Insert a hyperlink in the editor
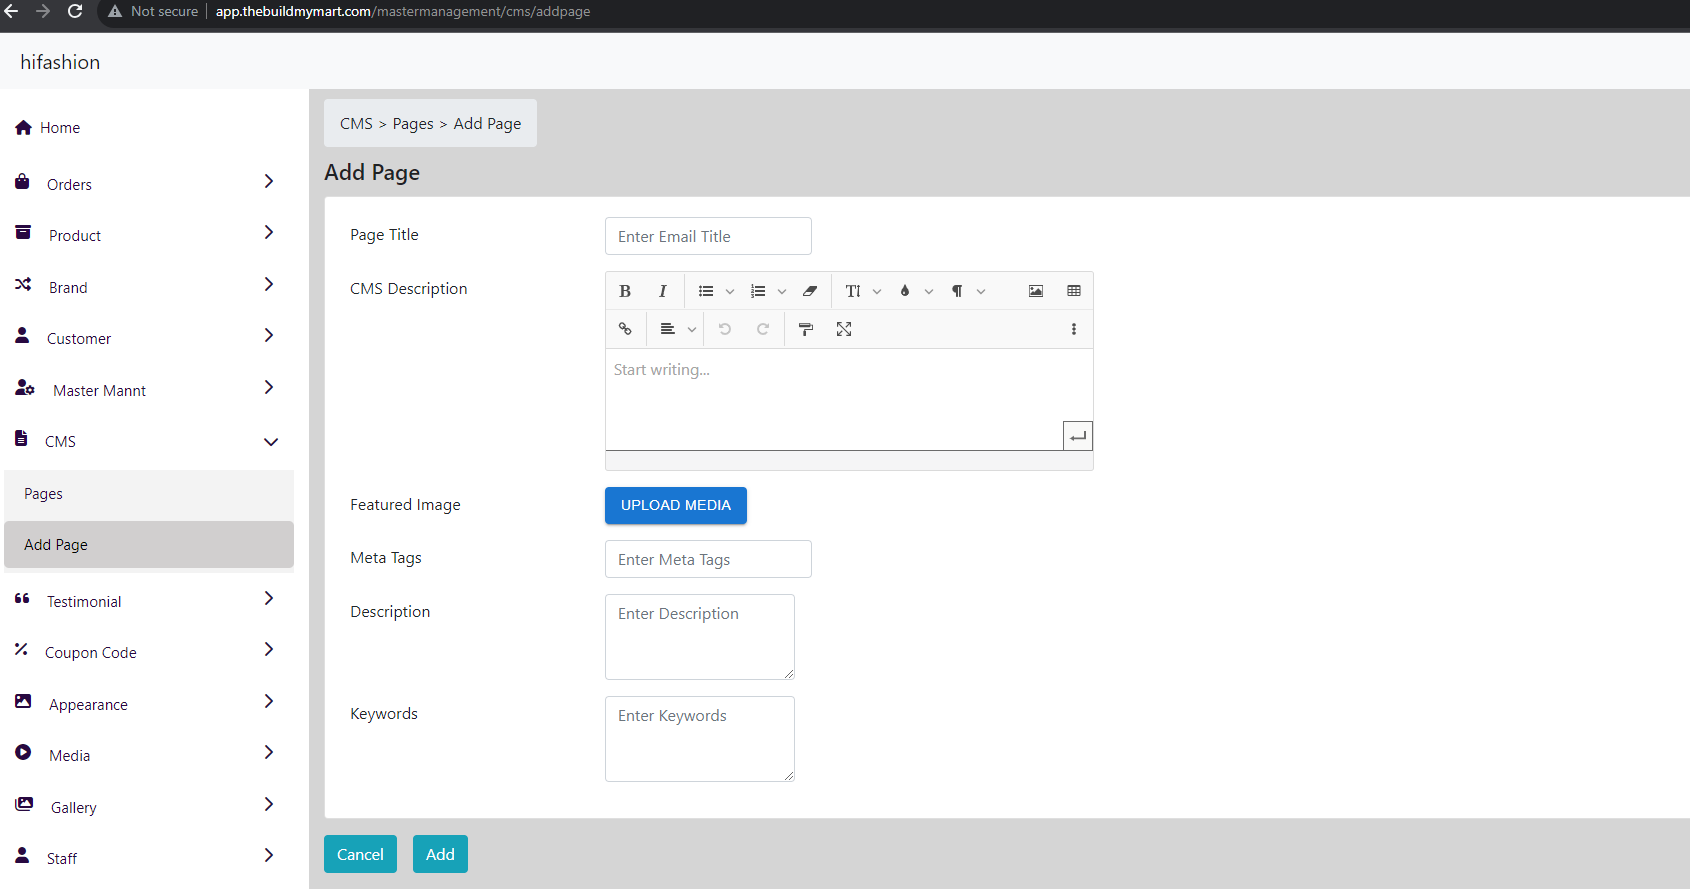 [x=625, y=329]
